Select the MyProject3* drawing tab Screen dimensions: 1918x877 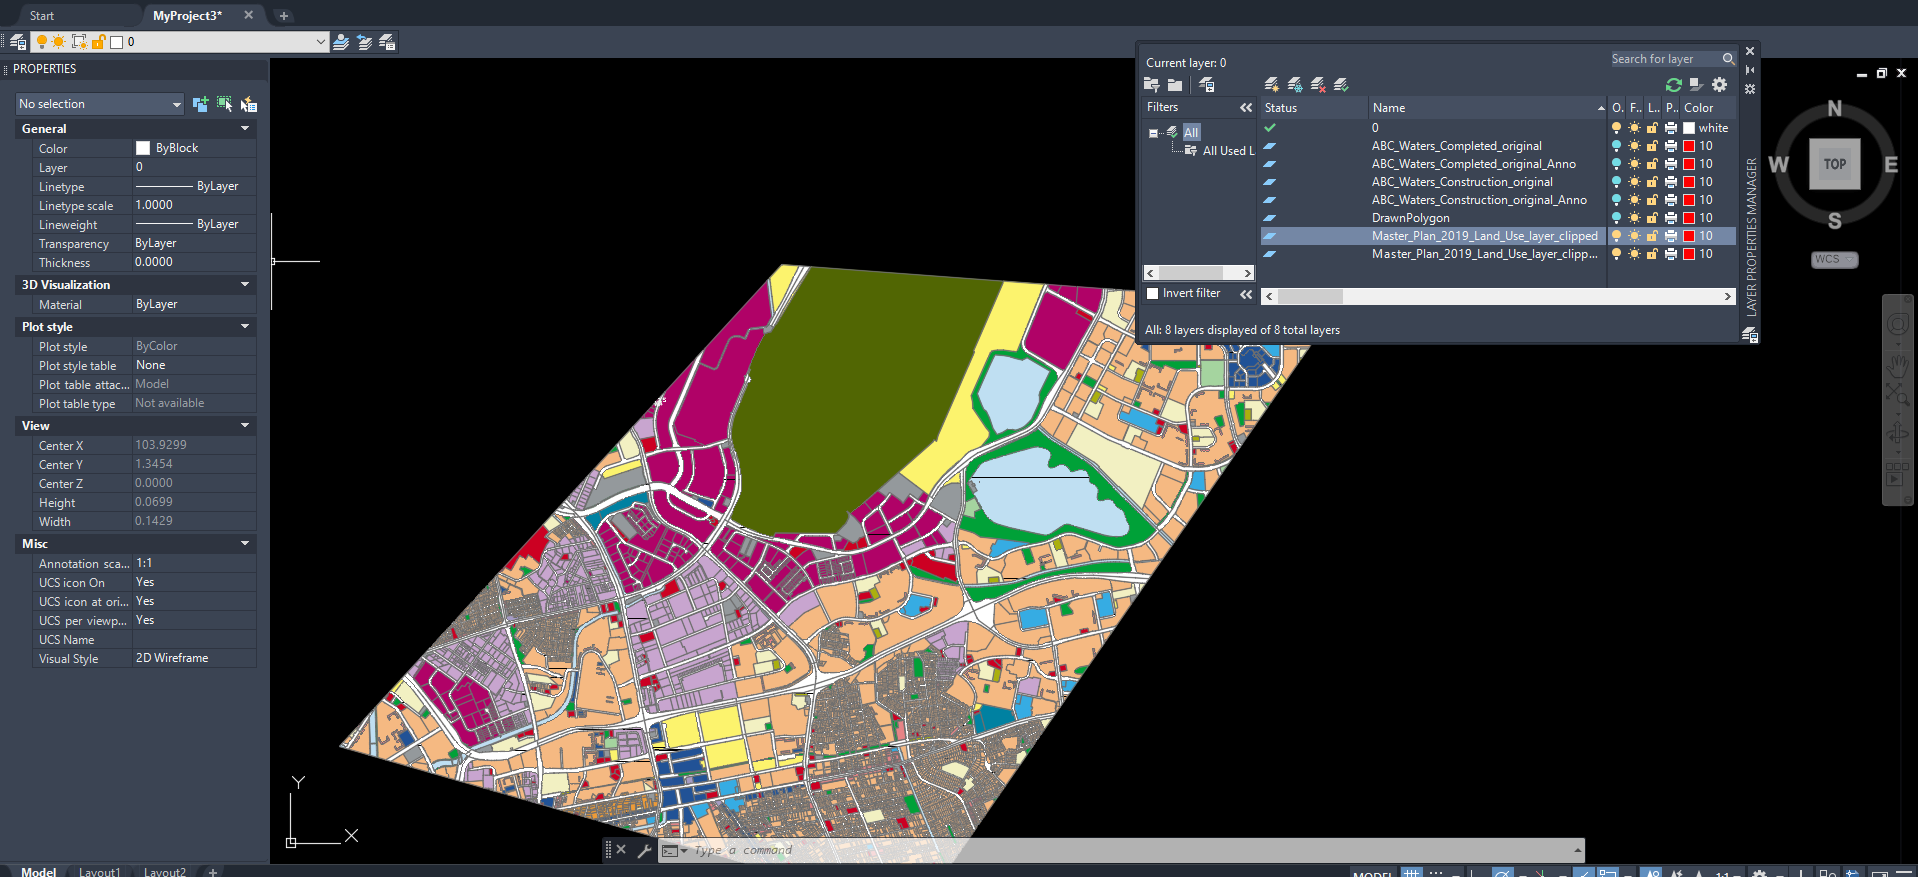(x=188, y=16)
